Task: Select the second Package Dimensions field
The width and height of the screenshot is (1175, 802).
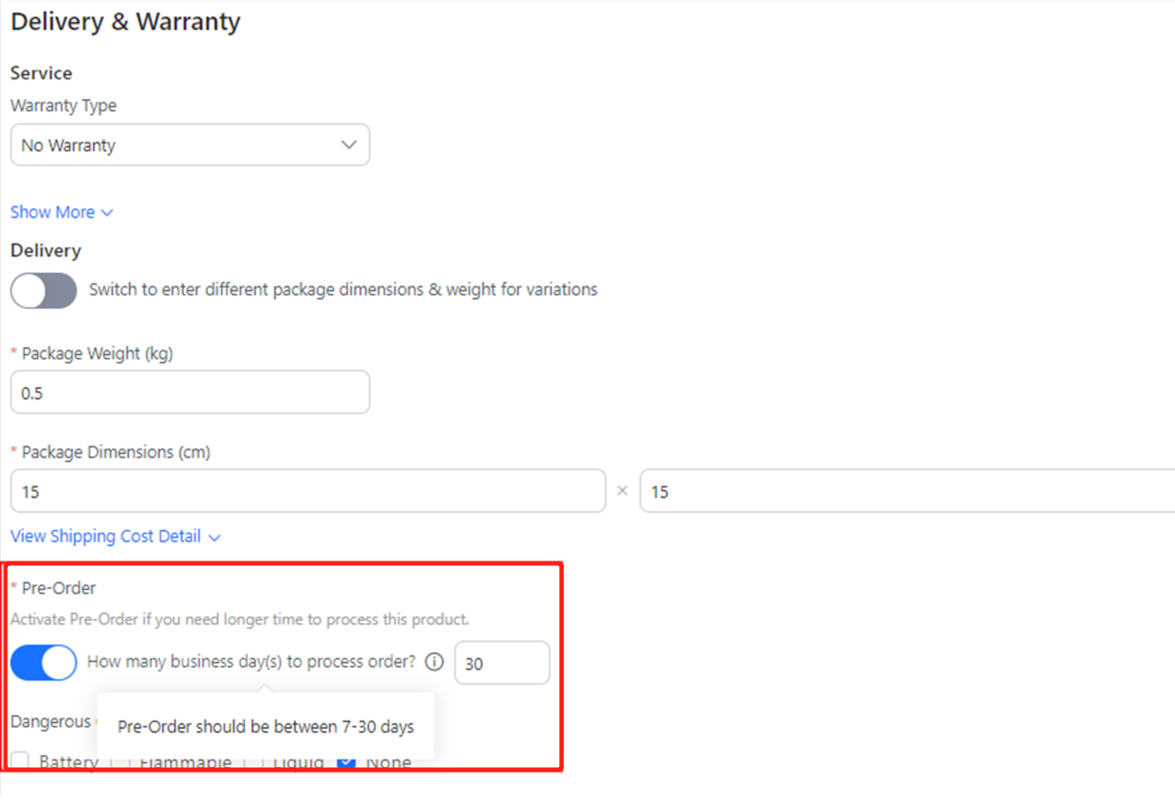Action: (x=905, y=492)
